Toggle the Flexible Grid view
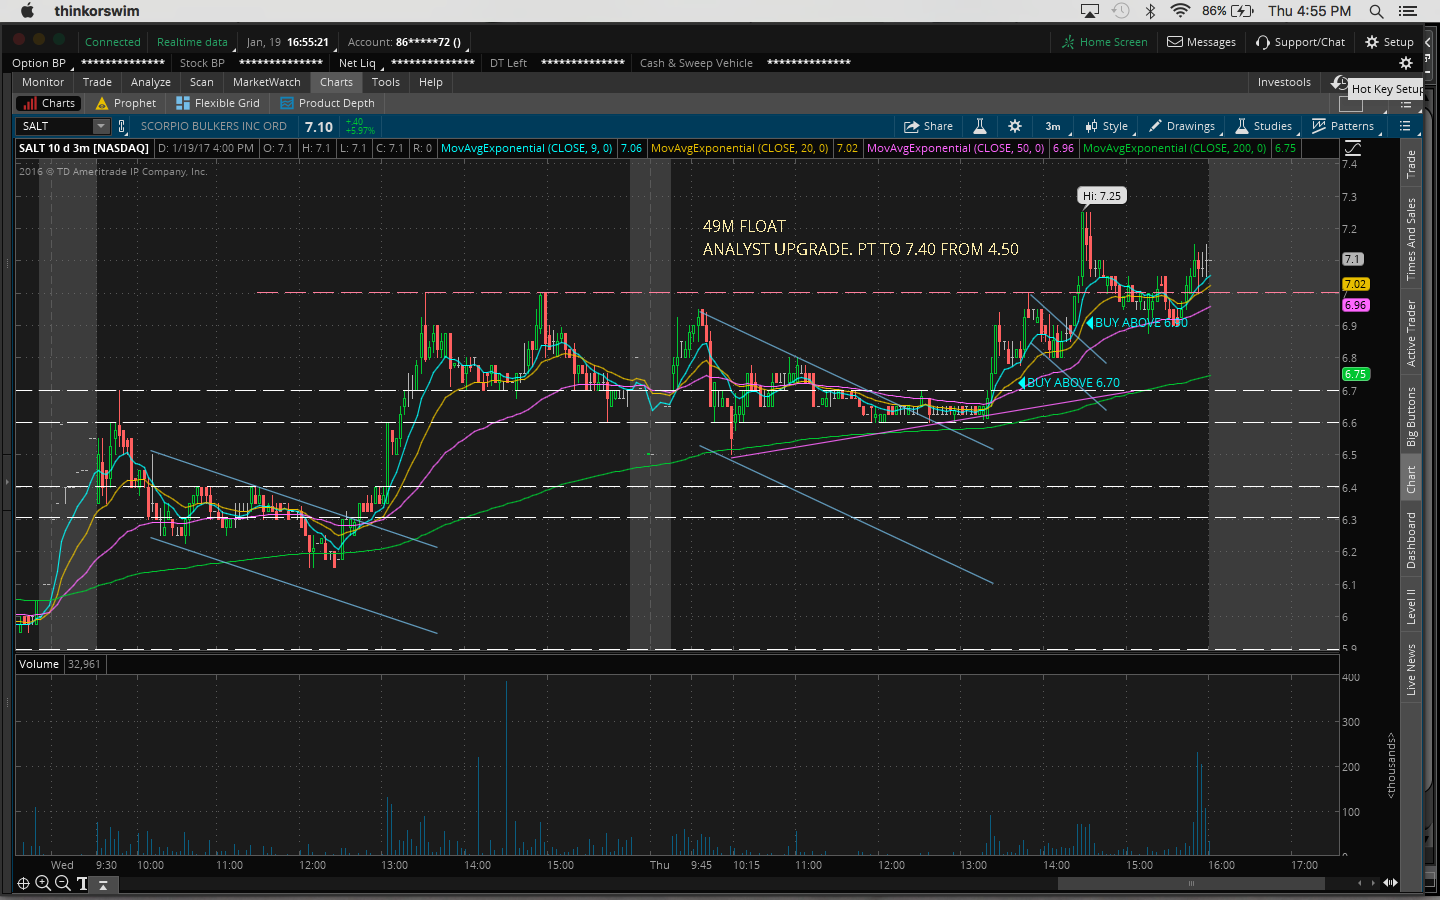Image resolution: width=1440 pixels, height=900 pixels. point(217,103)
